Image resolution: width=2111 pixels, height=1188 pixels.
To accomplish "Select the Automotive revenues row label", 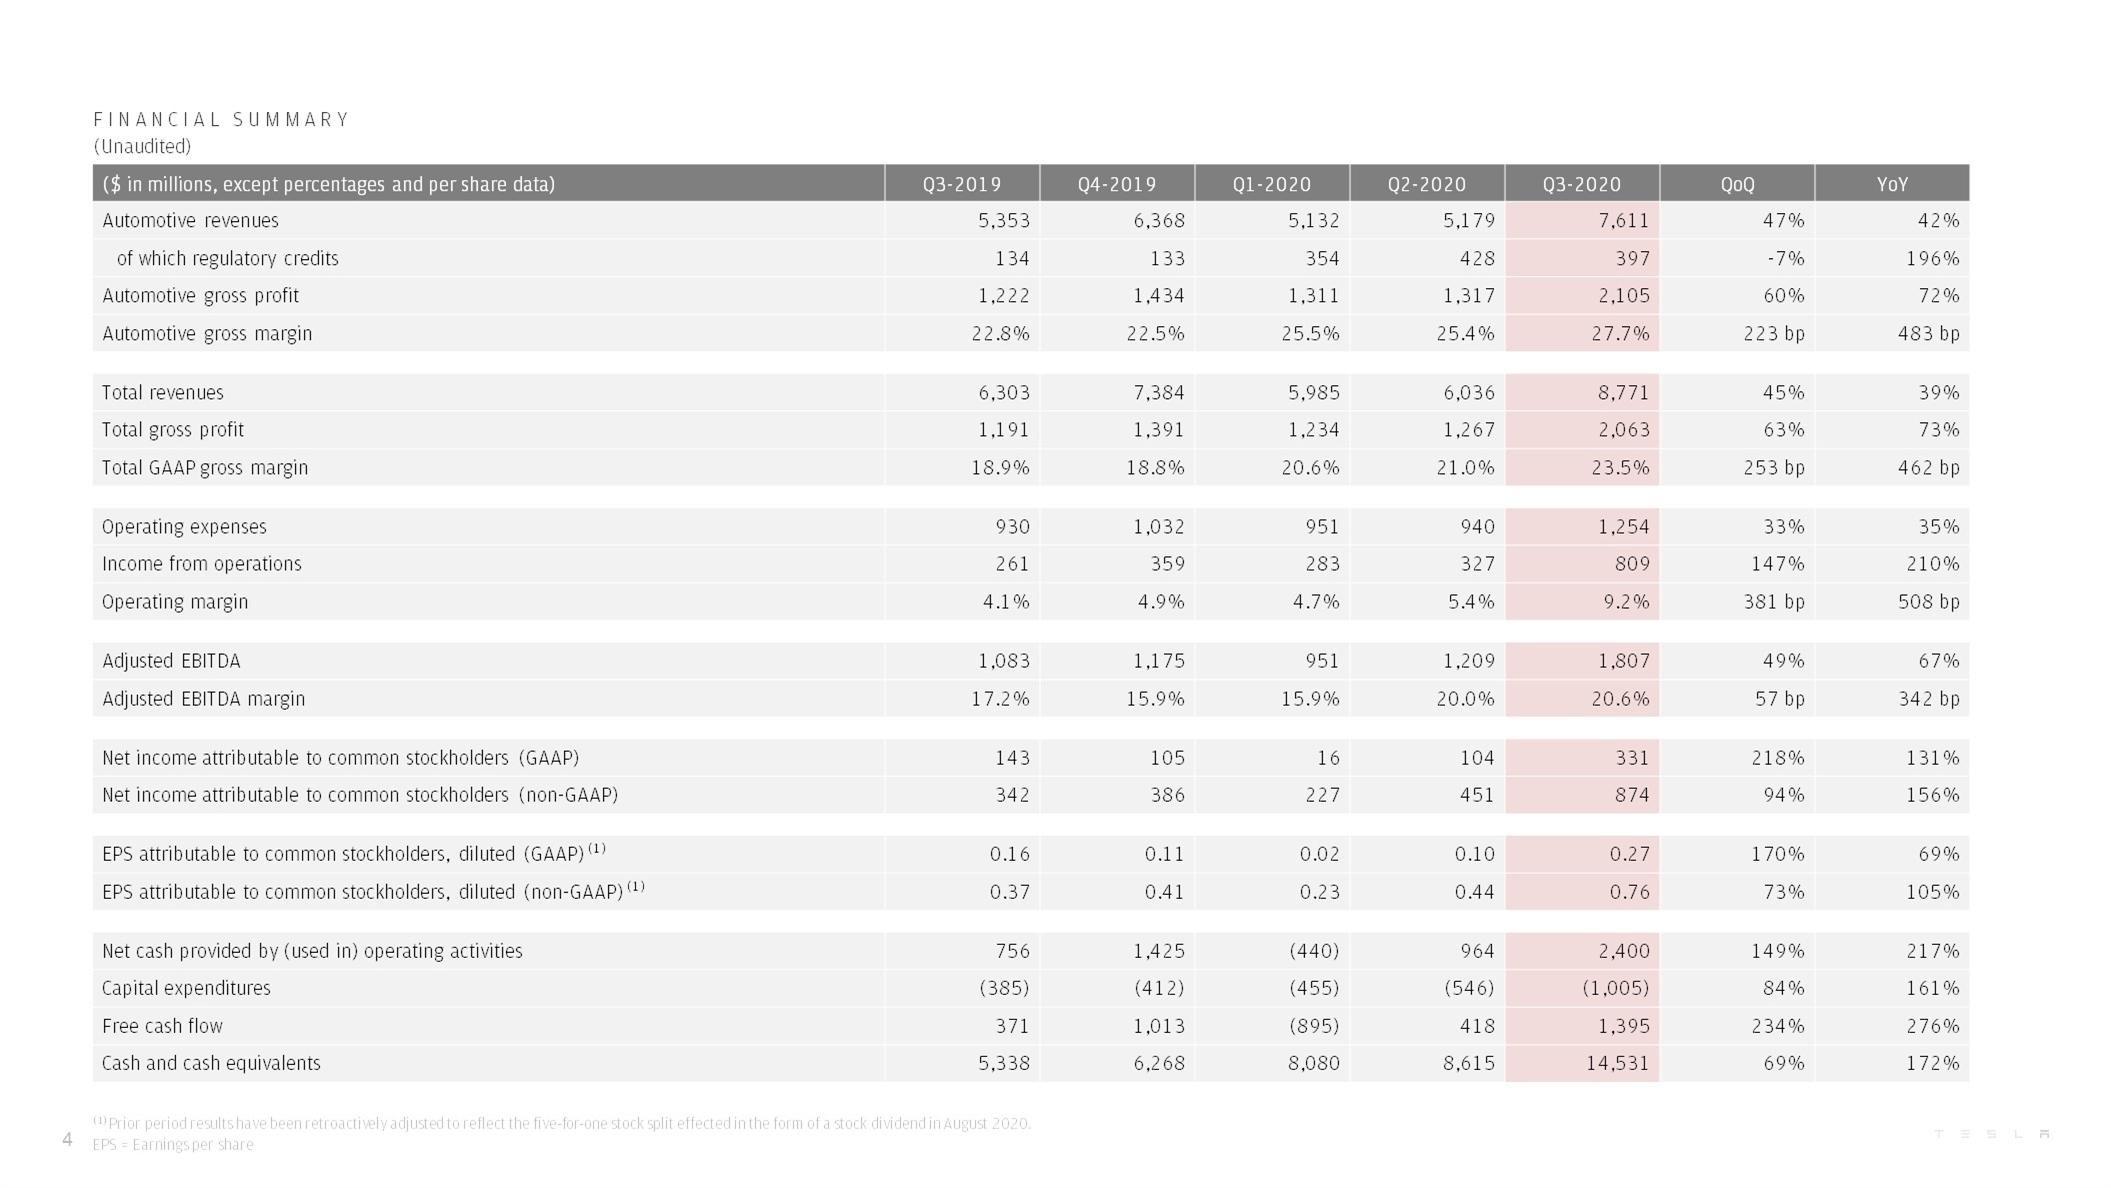I will [x=190, y=220].
